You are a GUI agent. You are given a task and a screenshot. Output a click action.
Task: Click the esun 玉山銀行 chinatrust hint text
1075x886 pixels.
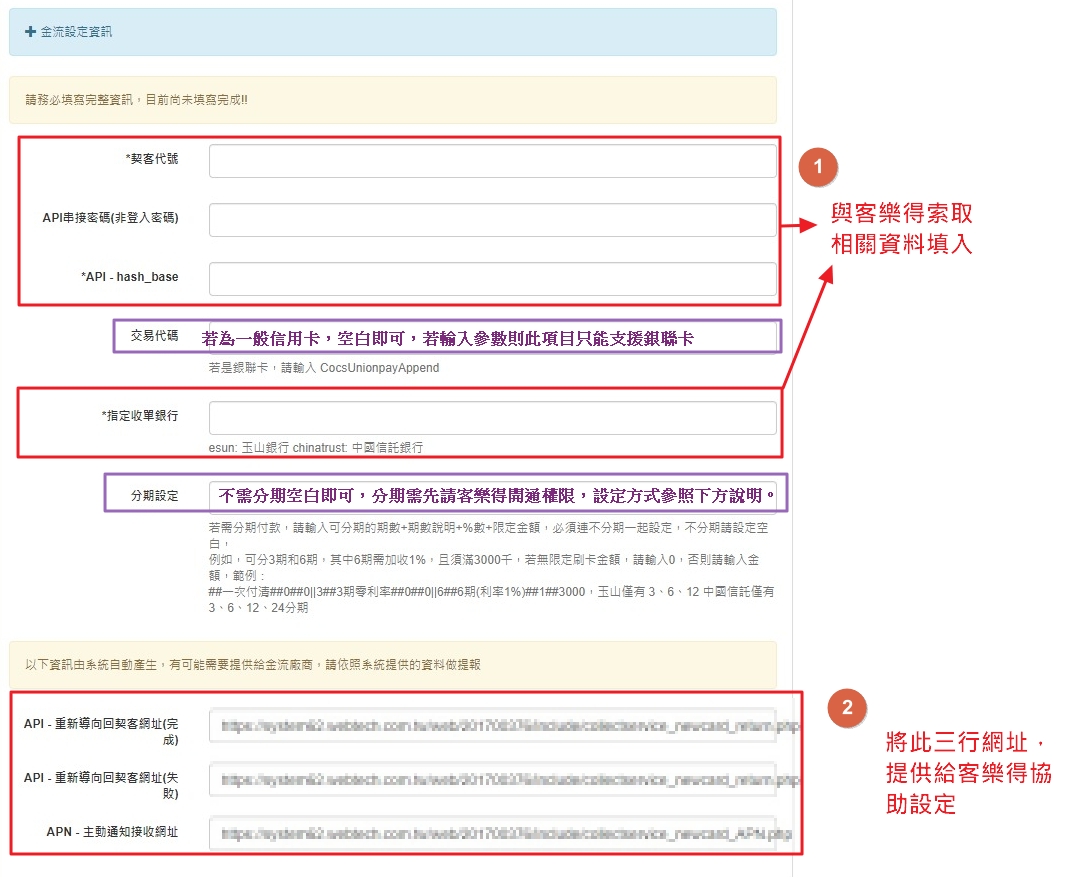point(322,448)
